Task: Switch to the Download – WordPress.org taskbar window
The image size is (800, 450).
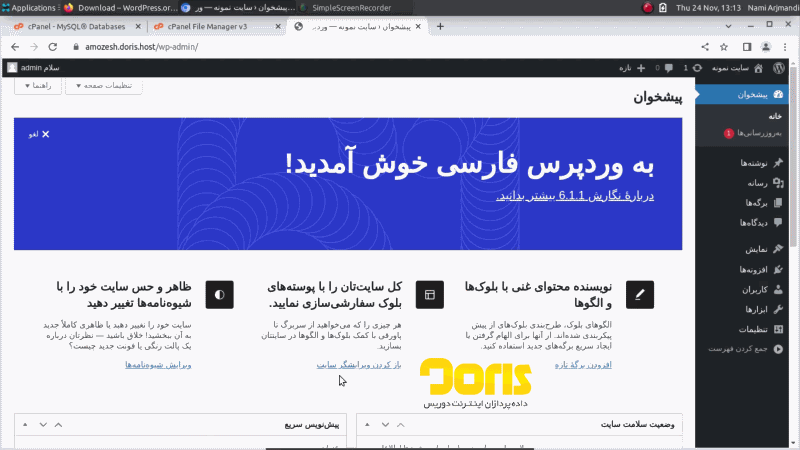Action: coord(120,8)
